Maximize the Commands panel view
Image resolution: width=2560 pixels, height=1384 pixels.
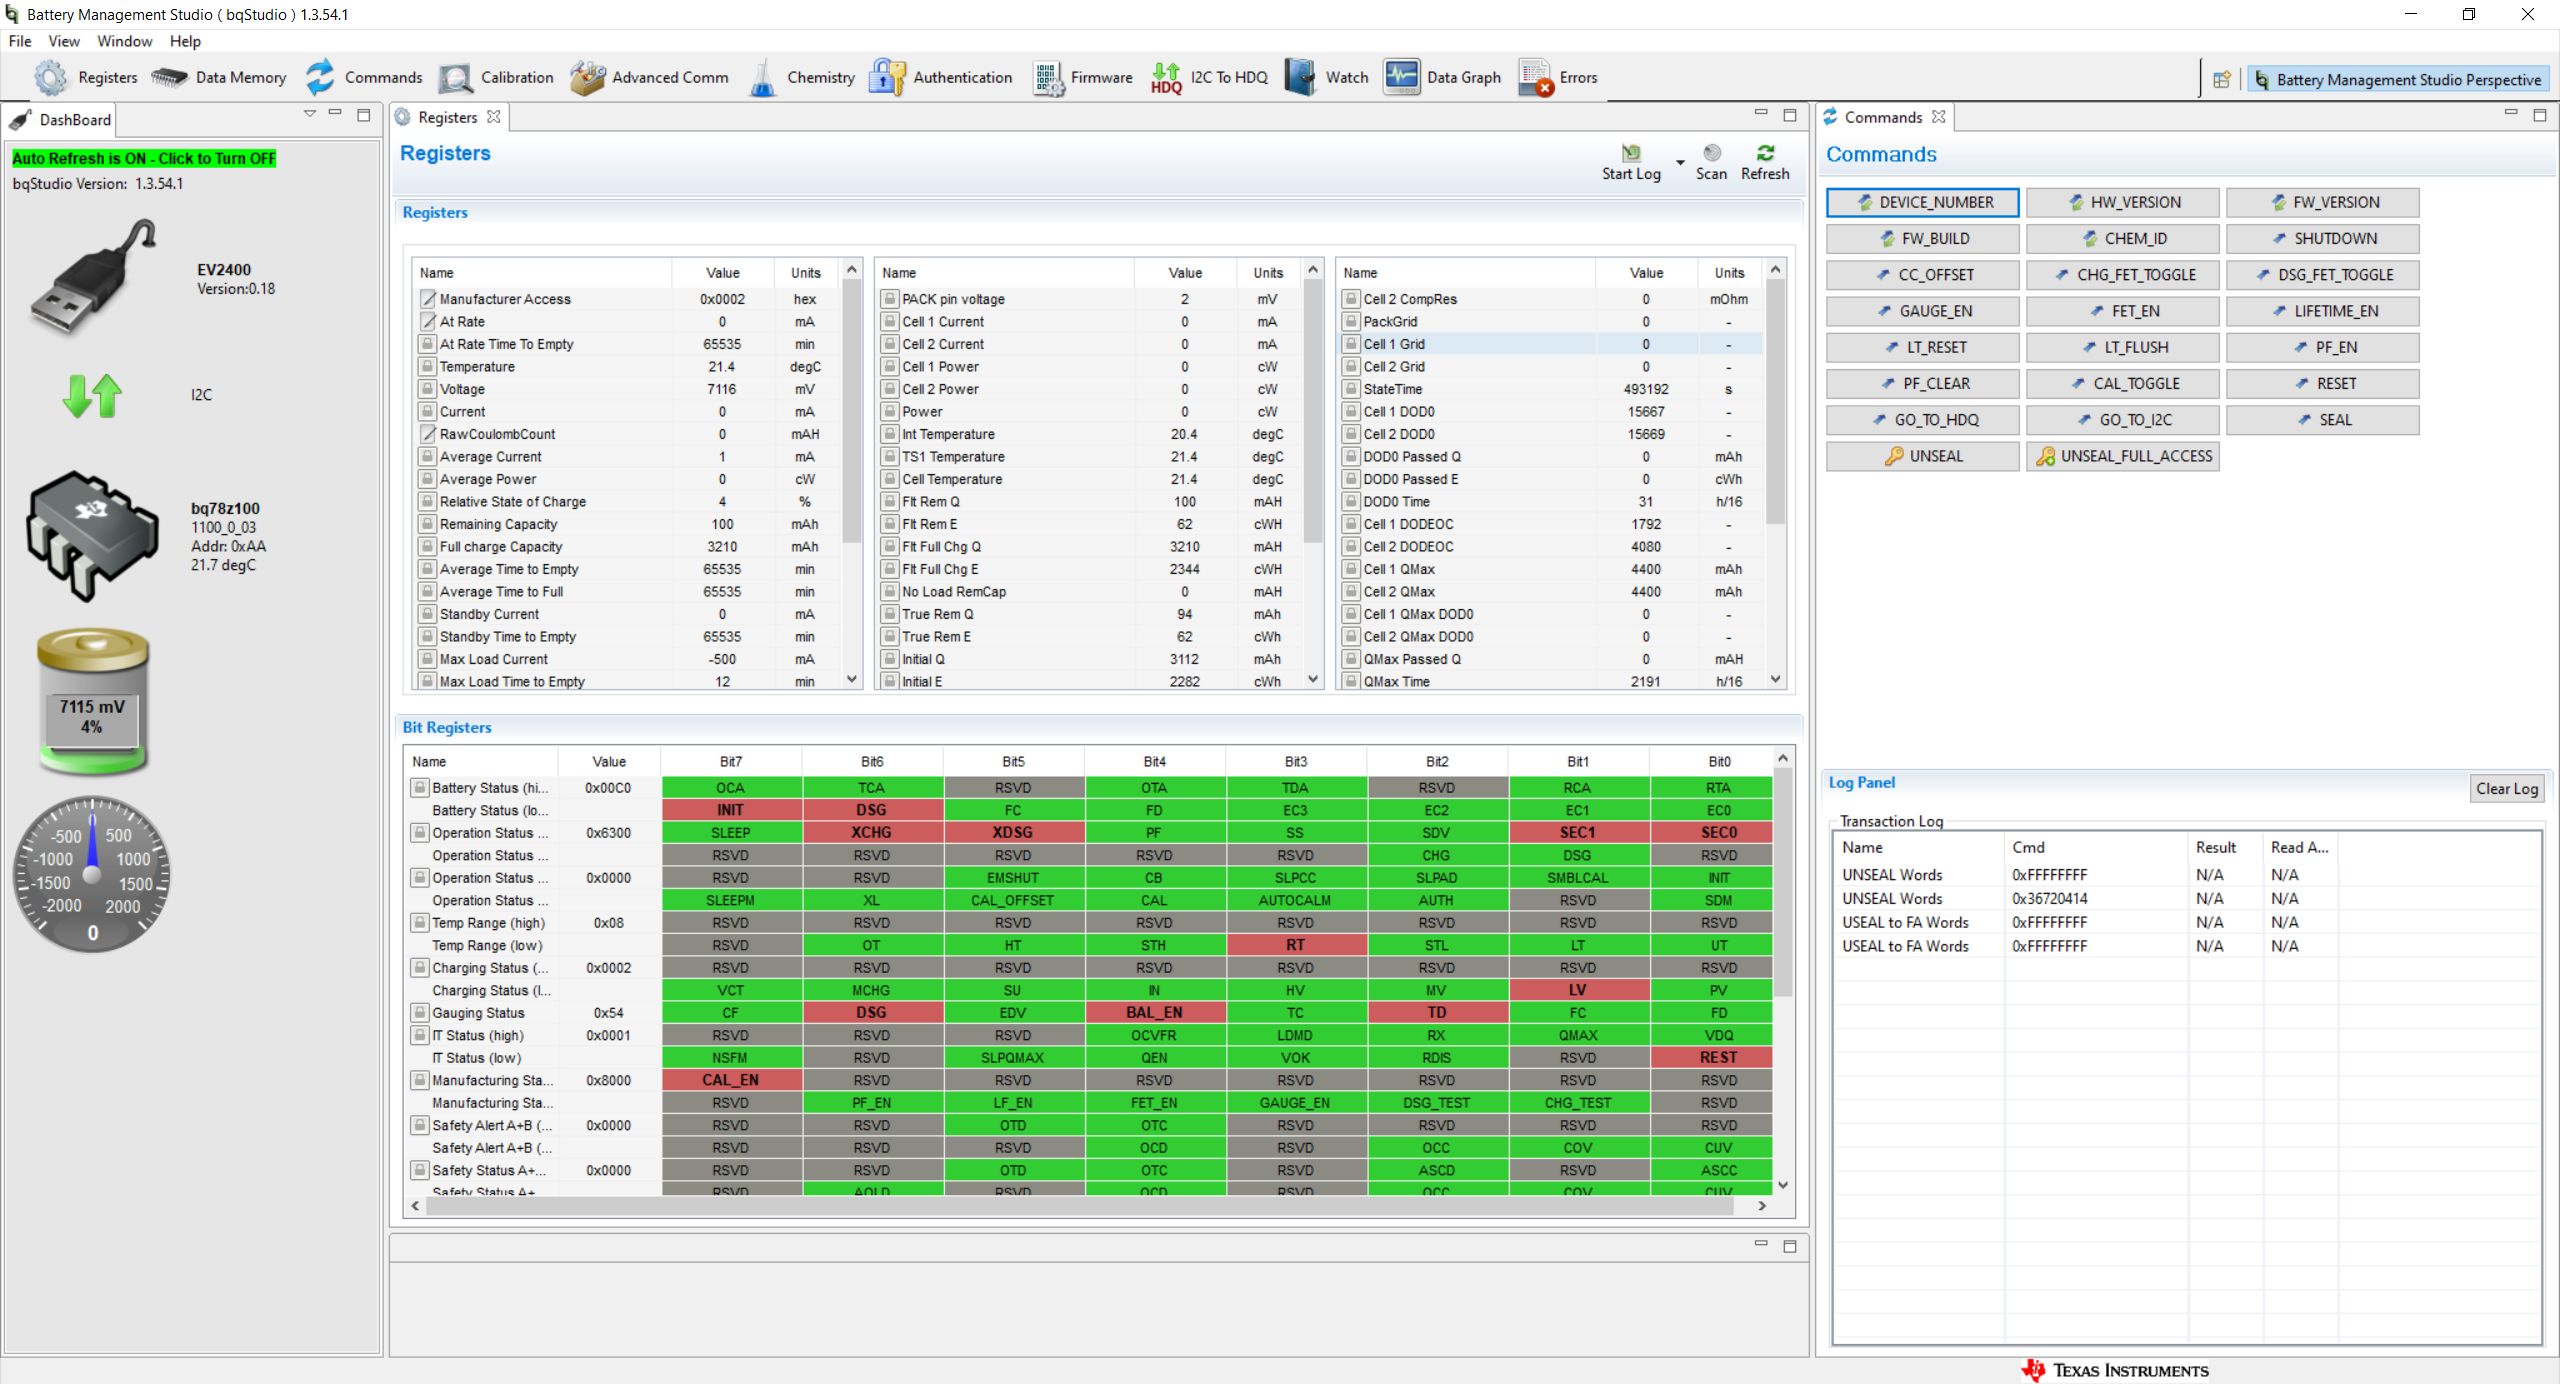2539,115
